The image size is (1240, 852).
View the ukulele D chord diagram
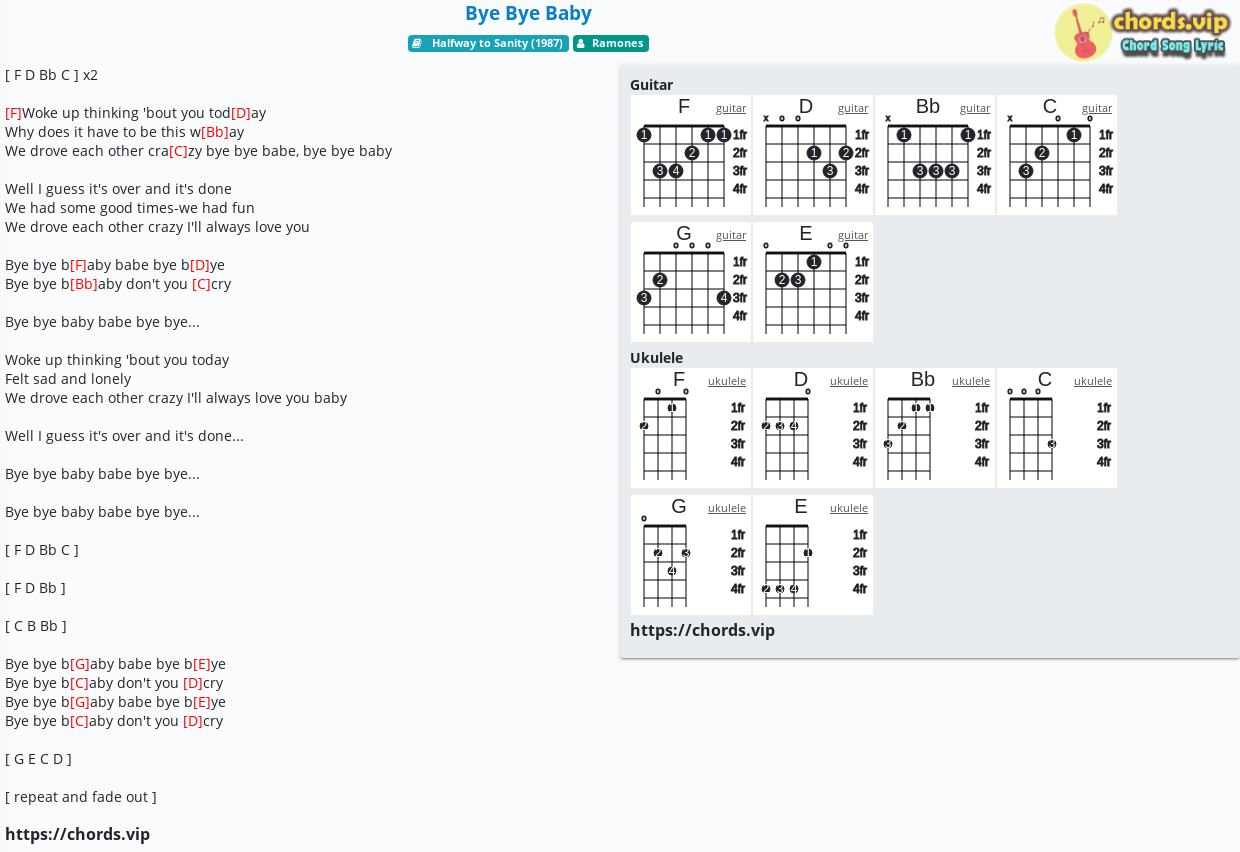(x=813, y=428)
